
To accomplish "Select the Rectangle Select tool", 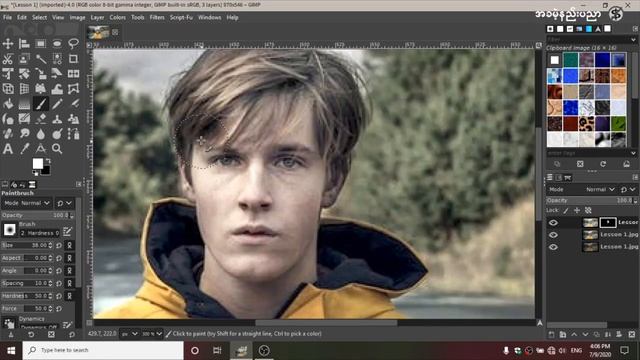I will (x=40, y=43).
